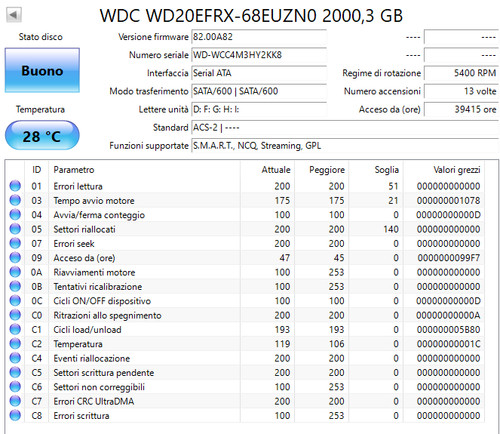
Task: Click the status dot for Tentativi ricalibrazione
Action: point(15,286)
